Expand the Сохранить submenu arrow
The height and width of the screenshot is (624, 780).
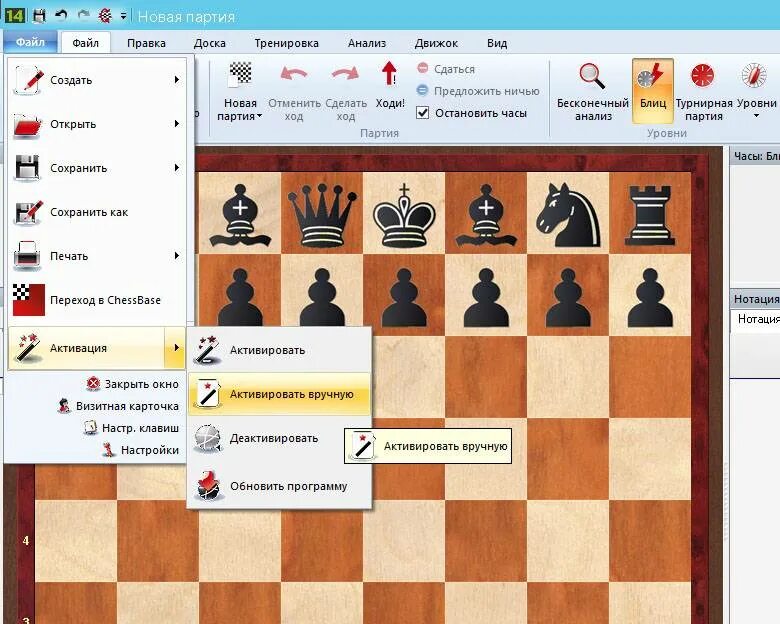coord(177,168)
